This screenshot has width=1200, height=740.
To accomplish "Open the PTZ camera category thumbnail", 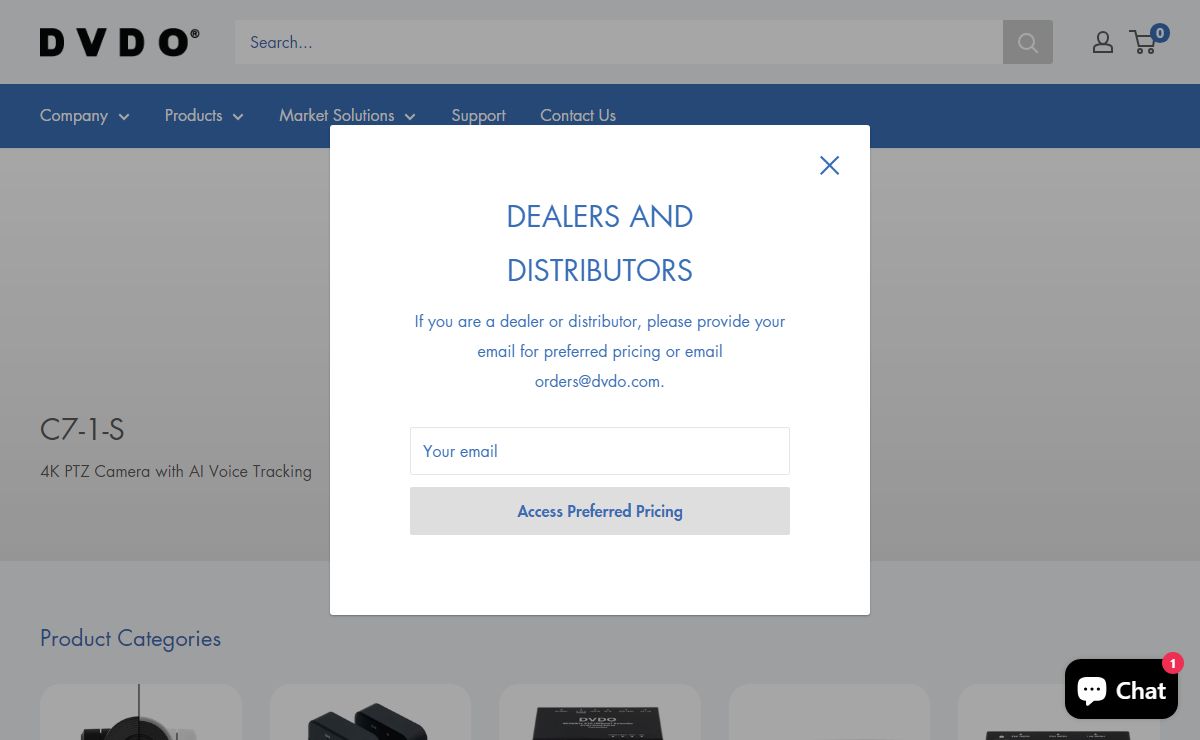I will (x=141, y=712).
